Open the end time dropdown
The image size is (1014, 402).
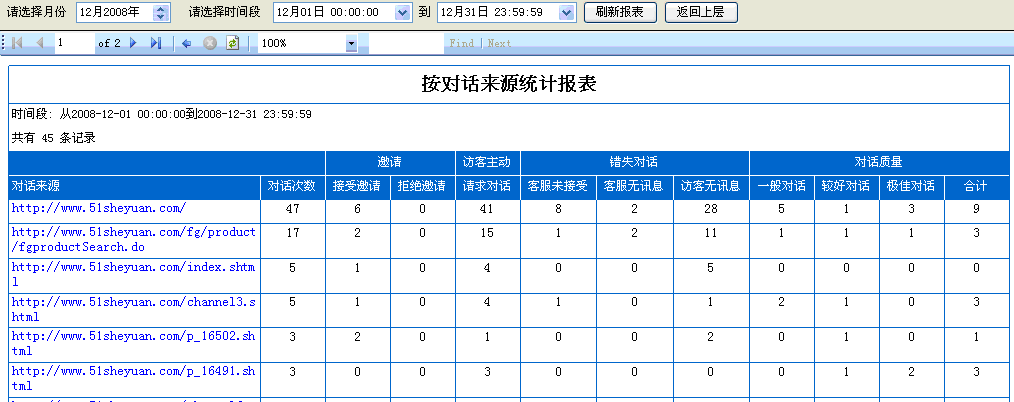pyautogui.click(x=566, y=12)
